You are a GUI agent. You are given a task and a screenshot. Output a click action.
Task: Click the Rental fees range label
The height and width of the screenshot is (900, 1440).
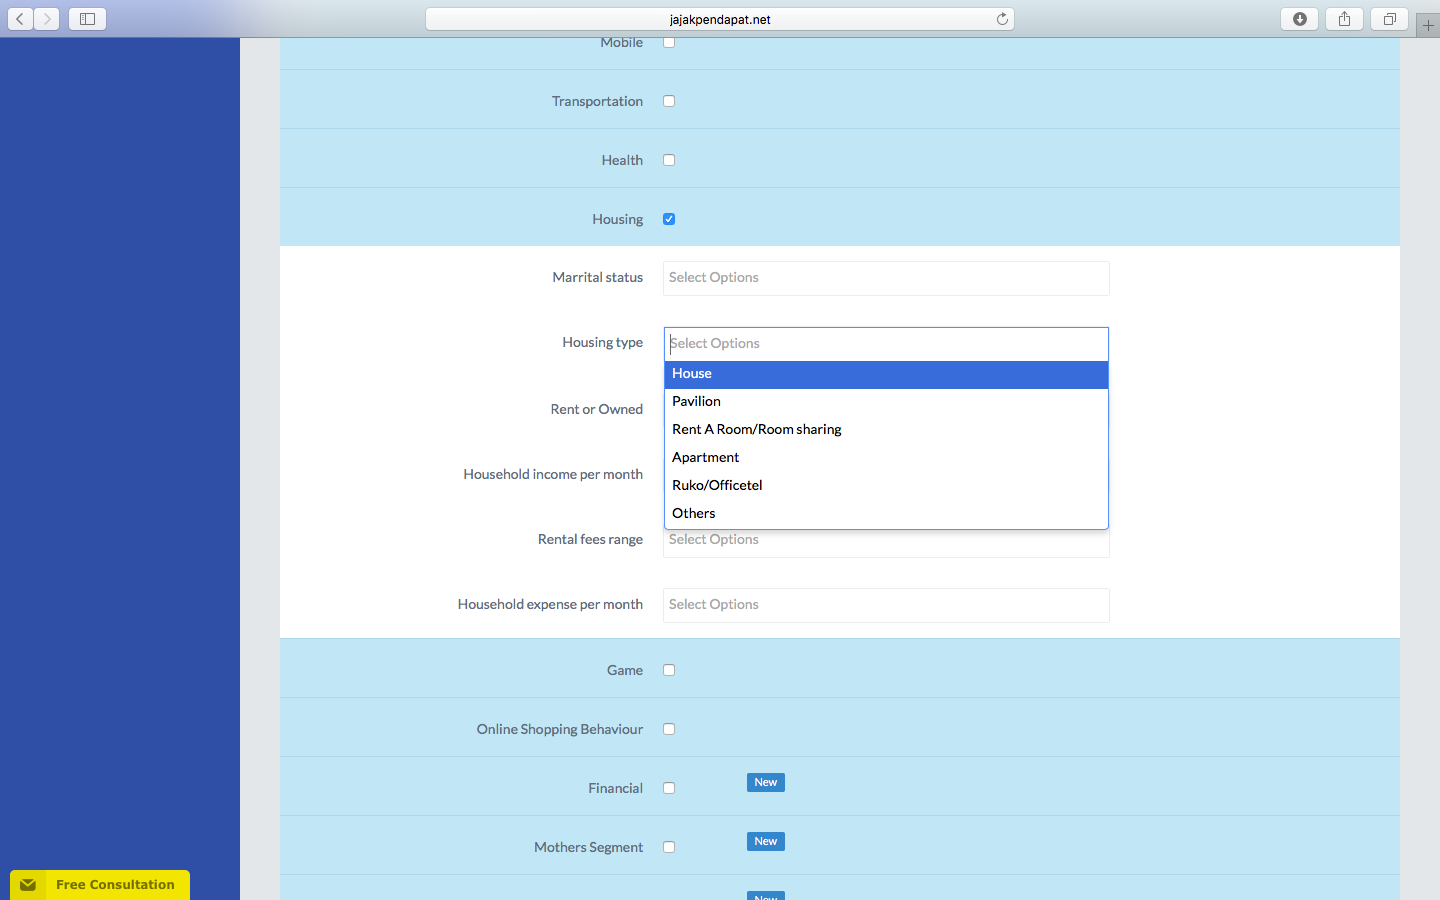click(x=590, y=539)
